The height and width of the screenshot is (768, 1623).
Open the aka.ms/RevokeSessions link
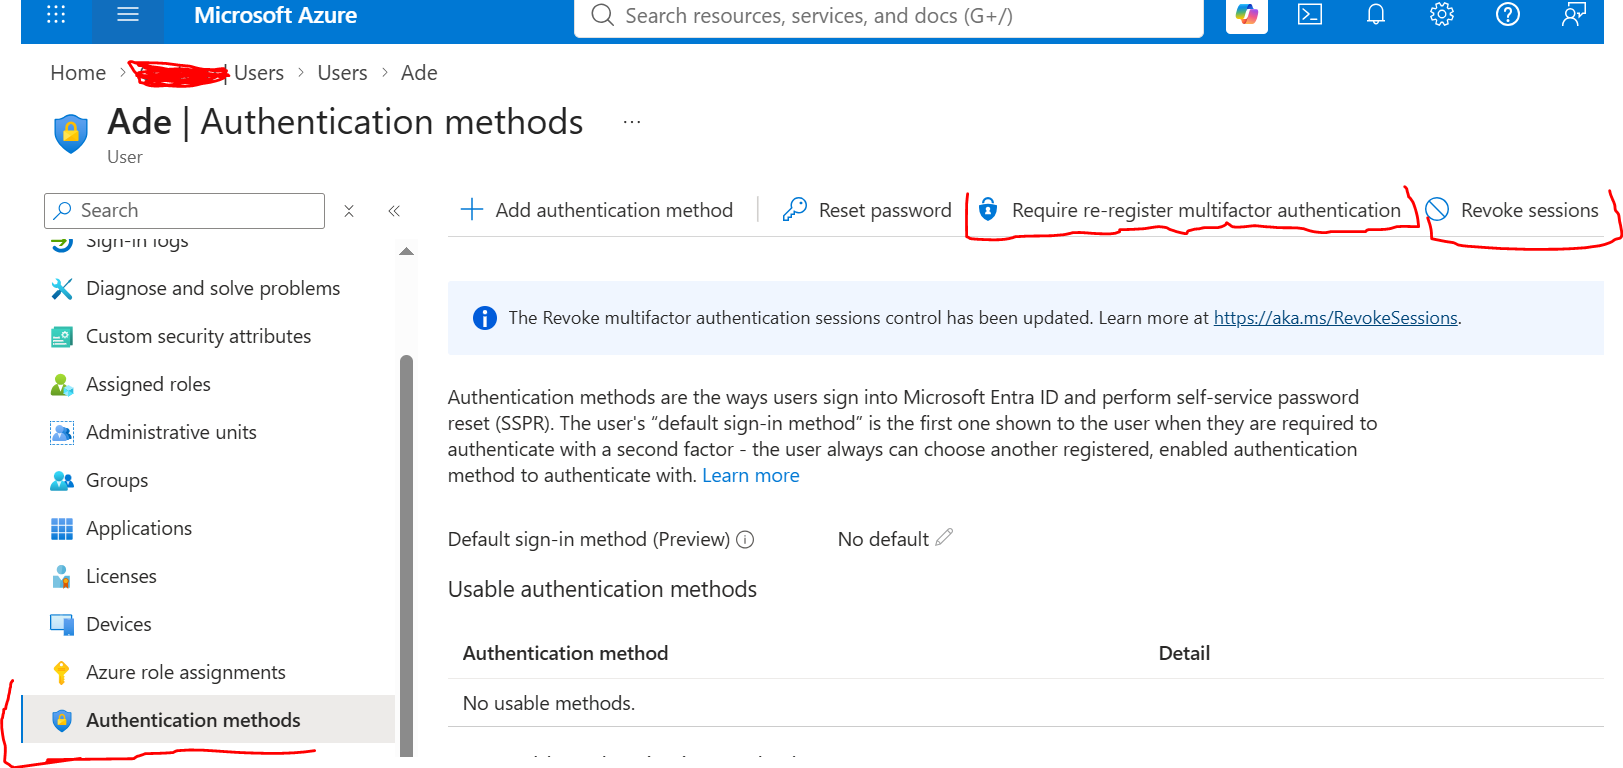point(1335,318)
